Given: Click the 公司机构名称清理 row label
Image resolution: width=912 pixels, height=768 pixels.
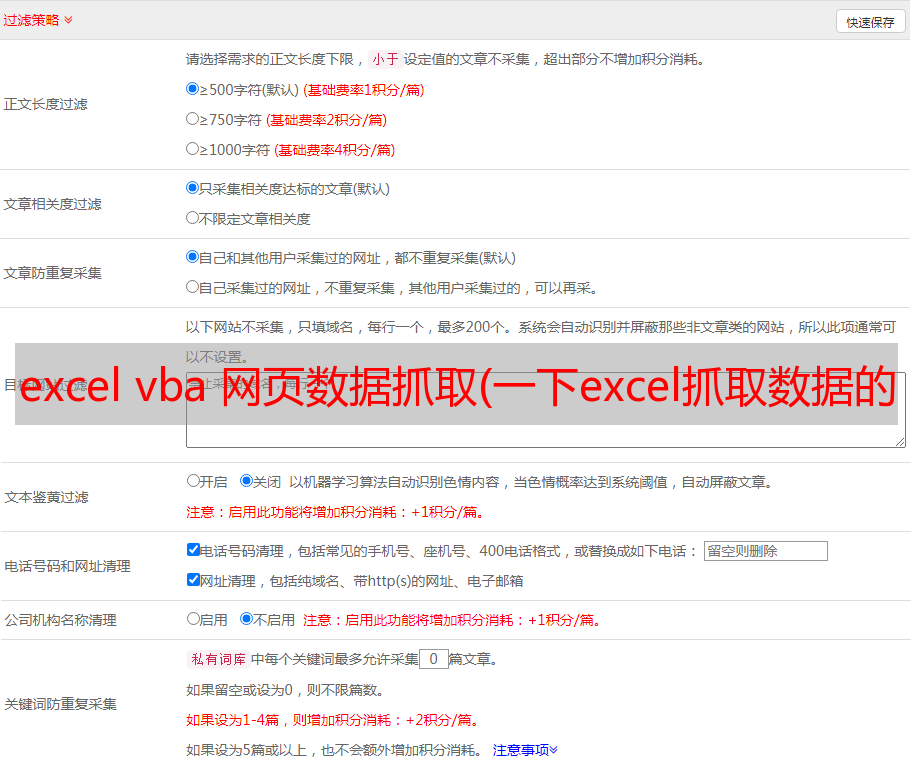Looking at the screenshot, I should [60, 620].
